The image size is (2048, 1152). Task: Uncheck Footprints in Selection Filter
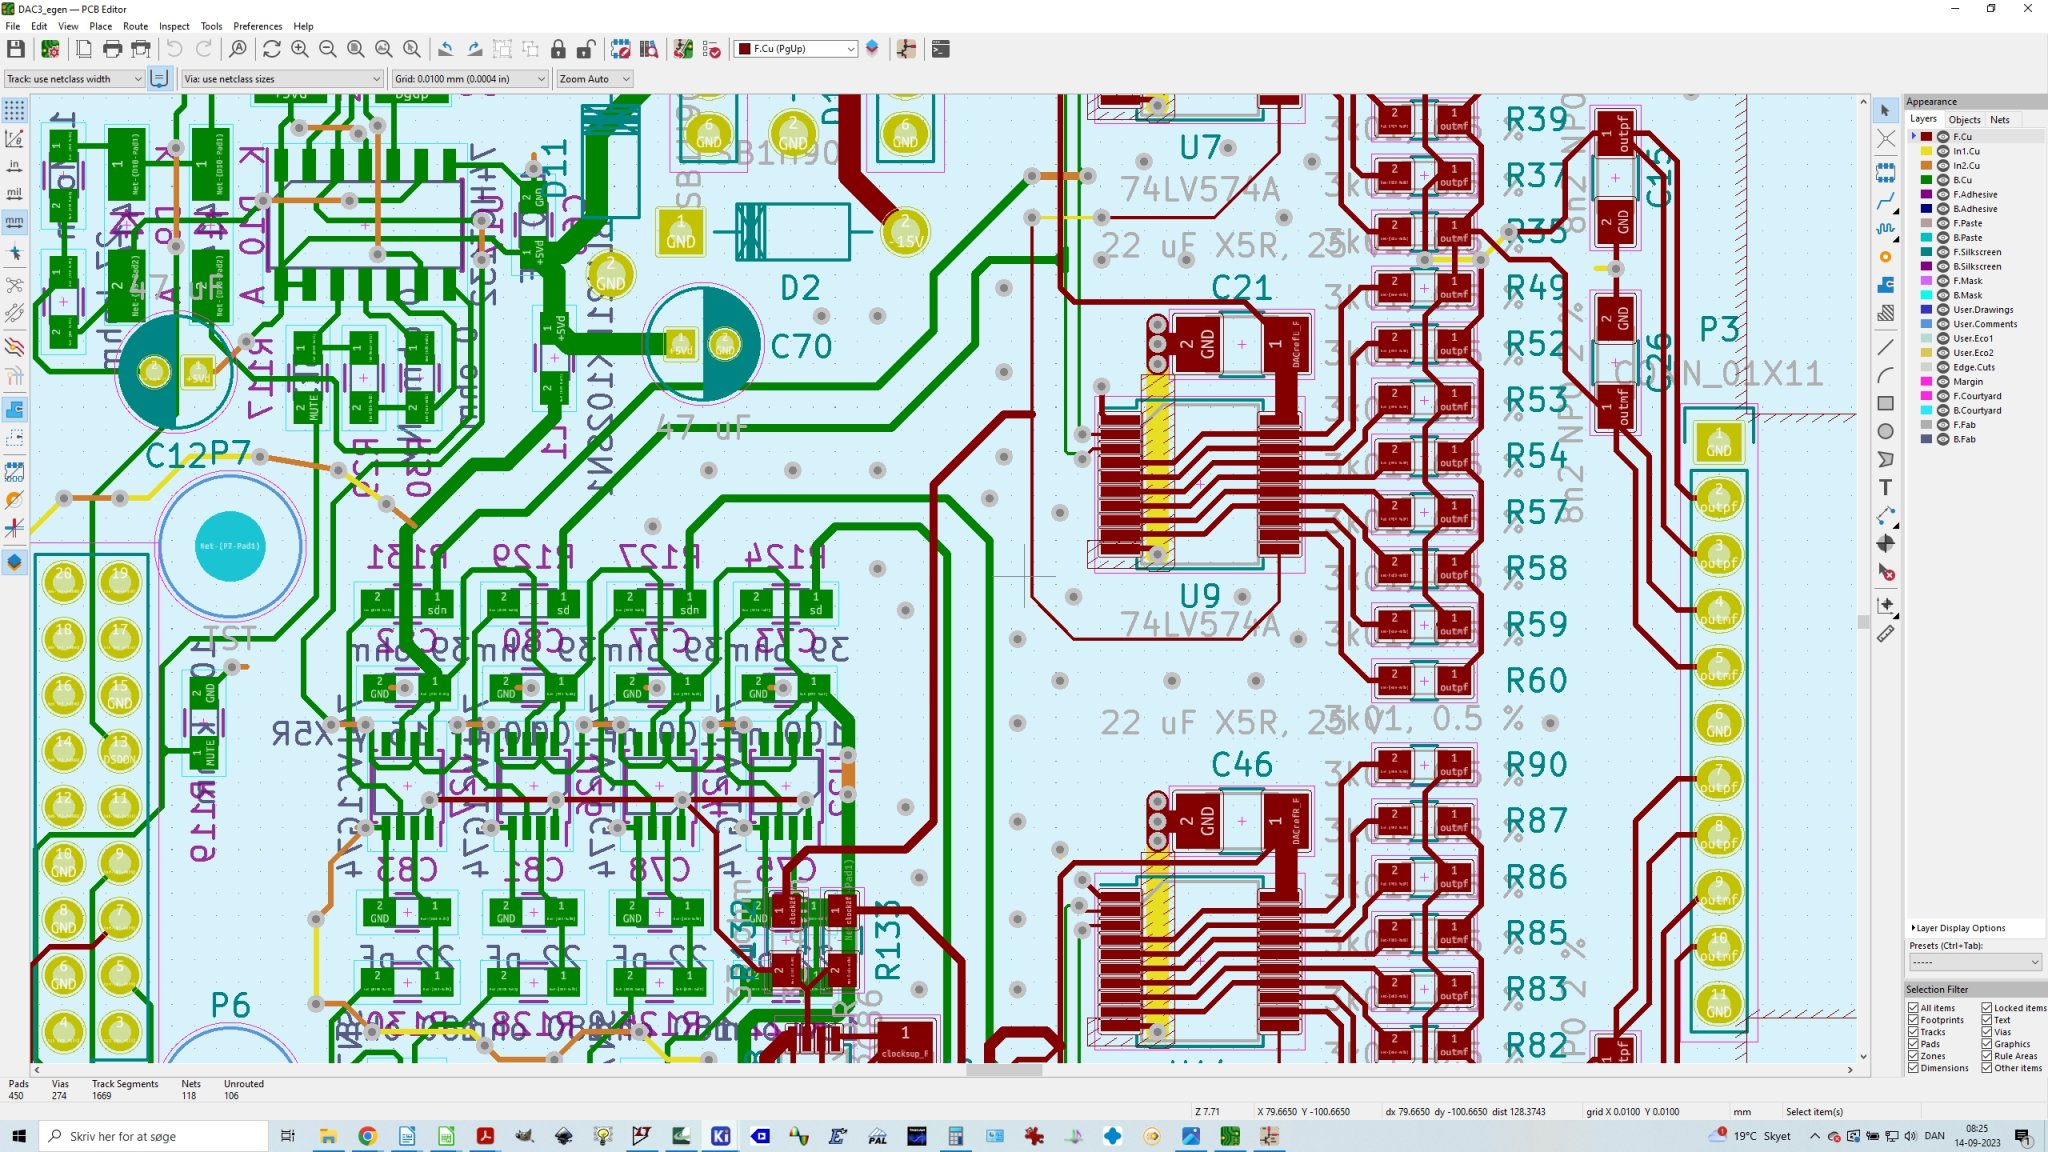[1913, 1020]
